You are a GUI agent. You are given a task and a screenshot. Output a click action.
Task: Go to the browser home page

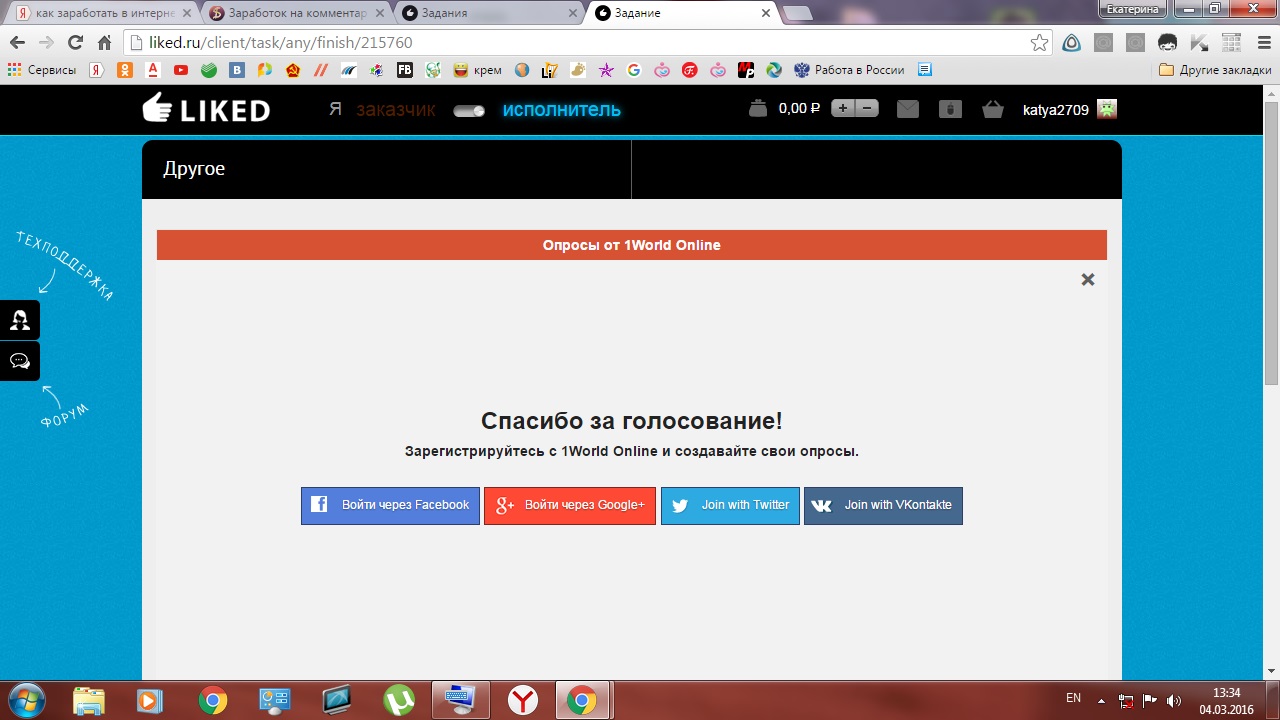coord(104,43)
